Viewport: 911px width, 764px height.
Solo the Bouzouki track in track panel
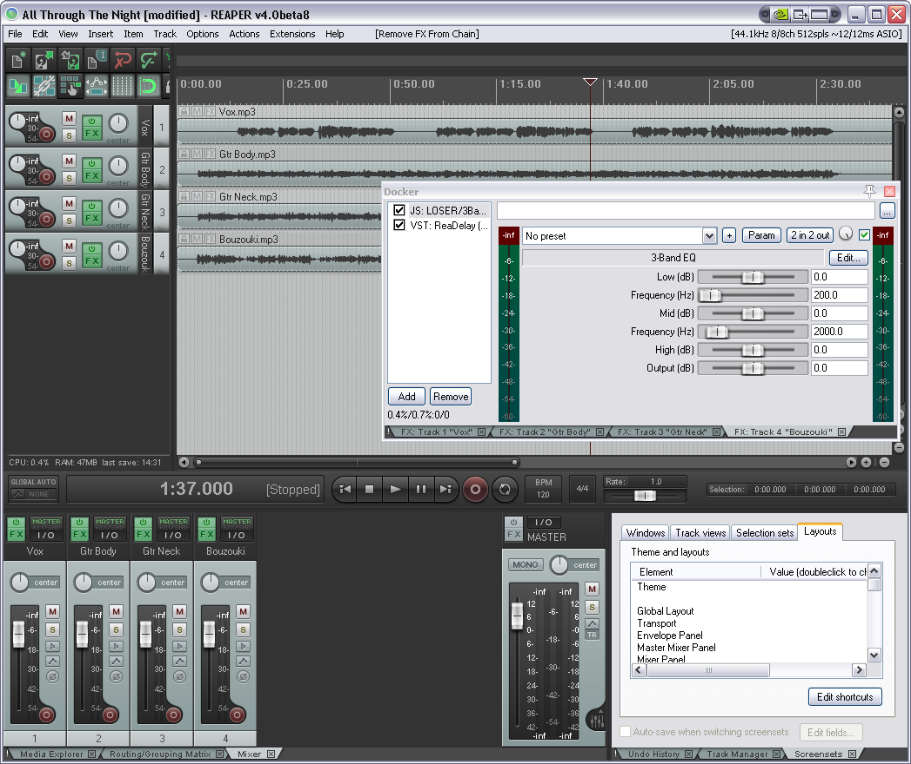[x=69, y=263]
